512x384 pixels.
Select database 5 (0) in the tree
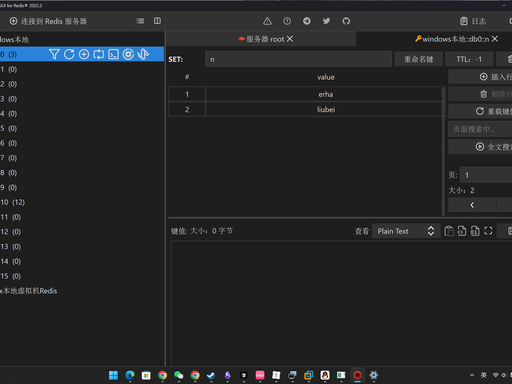click(x=82, y=128)
